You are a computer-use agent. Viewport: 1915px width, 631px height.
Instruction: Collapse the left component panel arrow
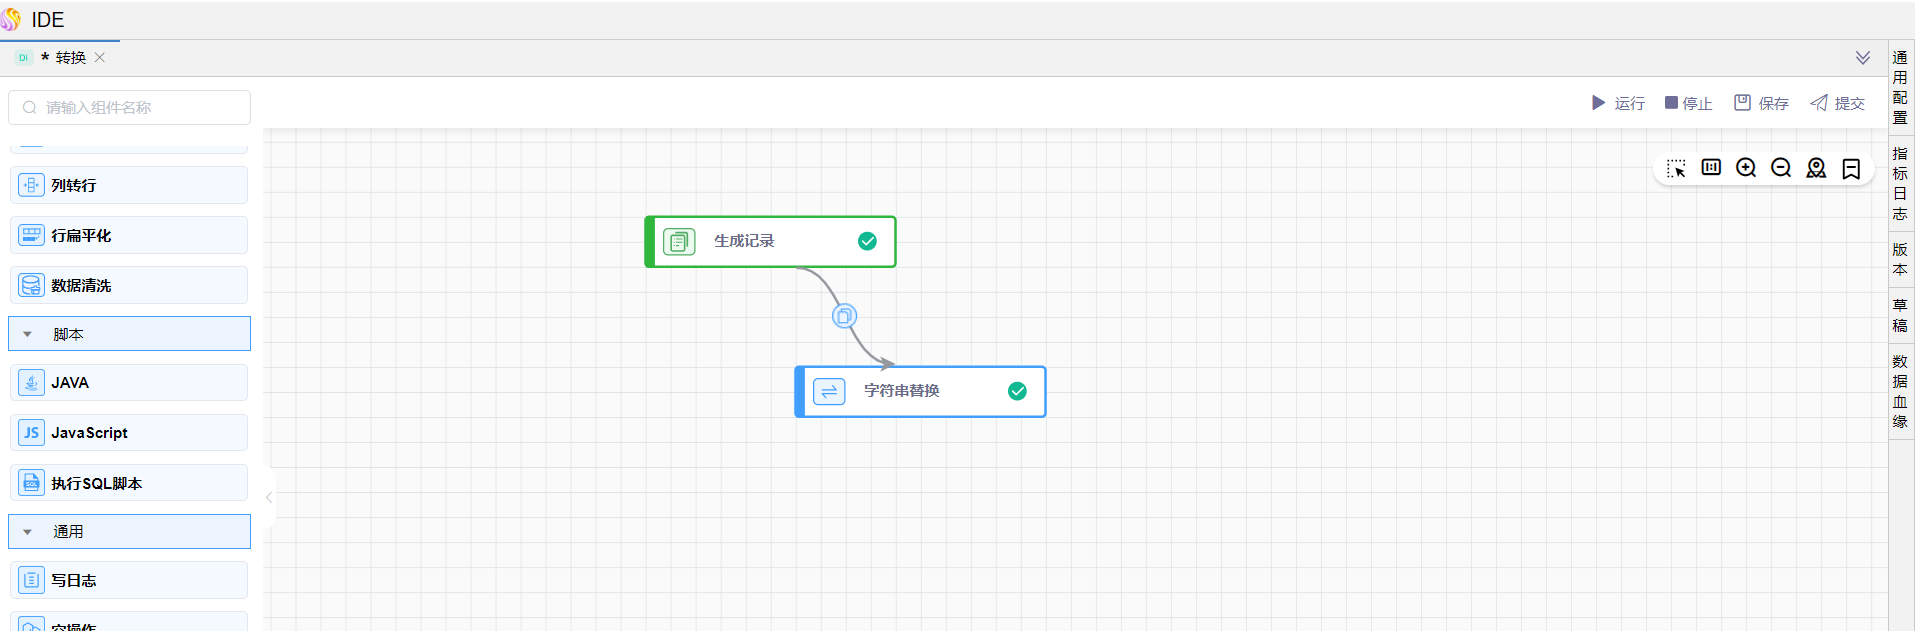[x=269, y=497]
